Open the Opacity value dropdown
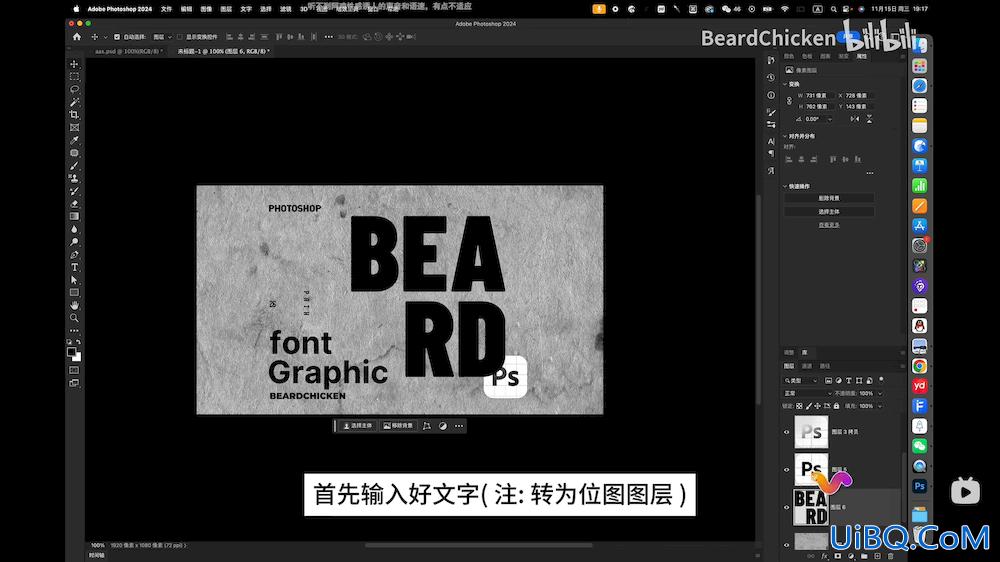Image resolution: width=1000 pixels, height=562 pixels. pyautogui.click(x=880, y=394)
